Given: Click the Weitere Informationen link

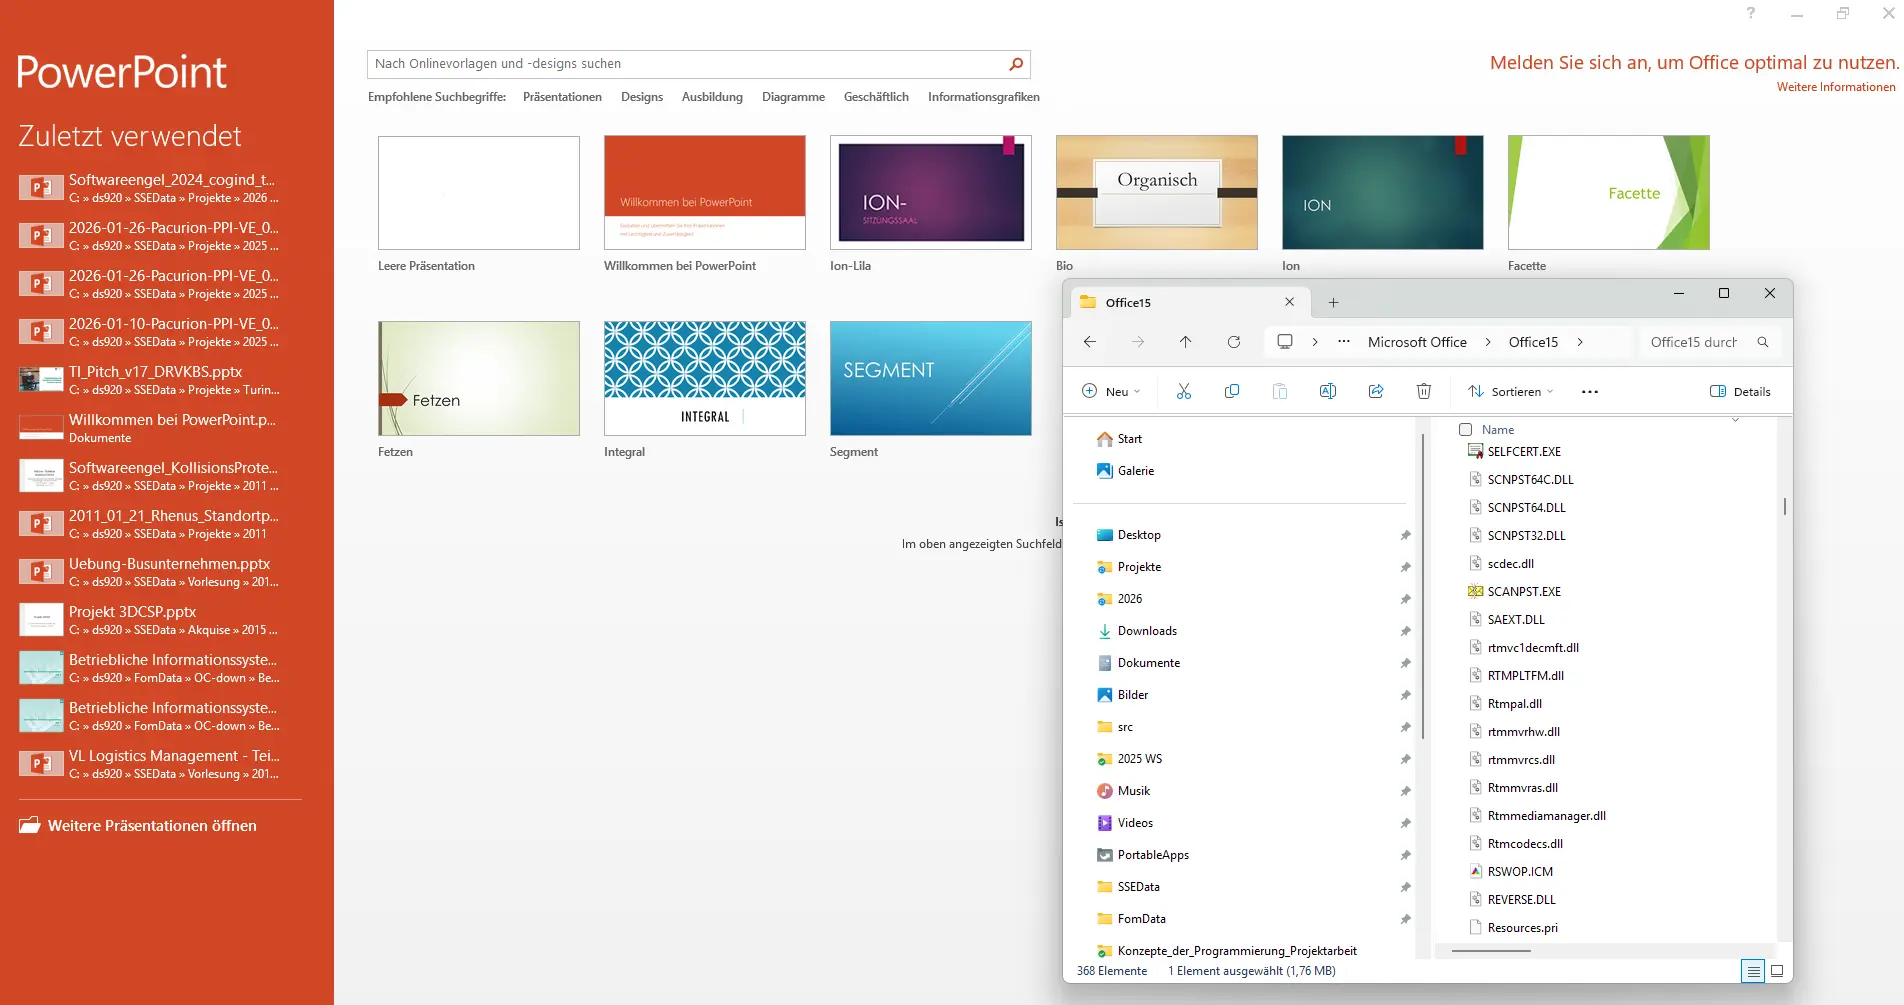Looking at the screenshot, I should point(1835,87).
